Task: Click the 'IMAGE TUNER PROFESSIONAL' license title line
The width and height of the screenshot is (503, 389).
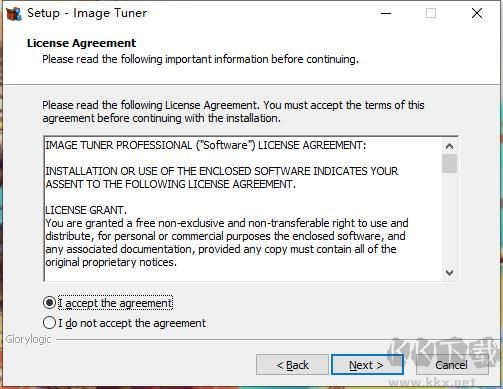Action: [206, 145]
